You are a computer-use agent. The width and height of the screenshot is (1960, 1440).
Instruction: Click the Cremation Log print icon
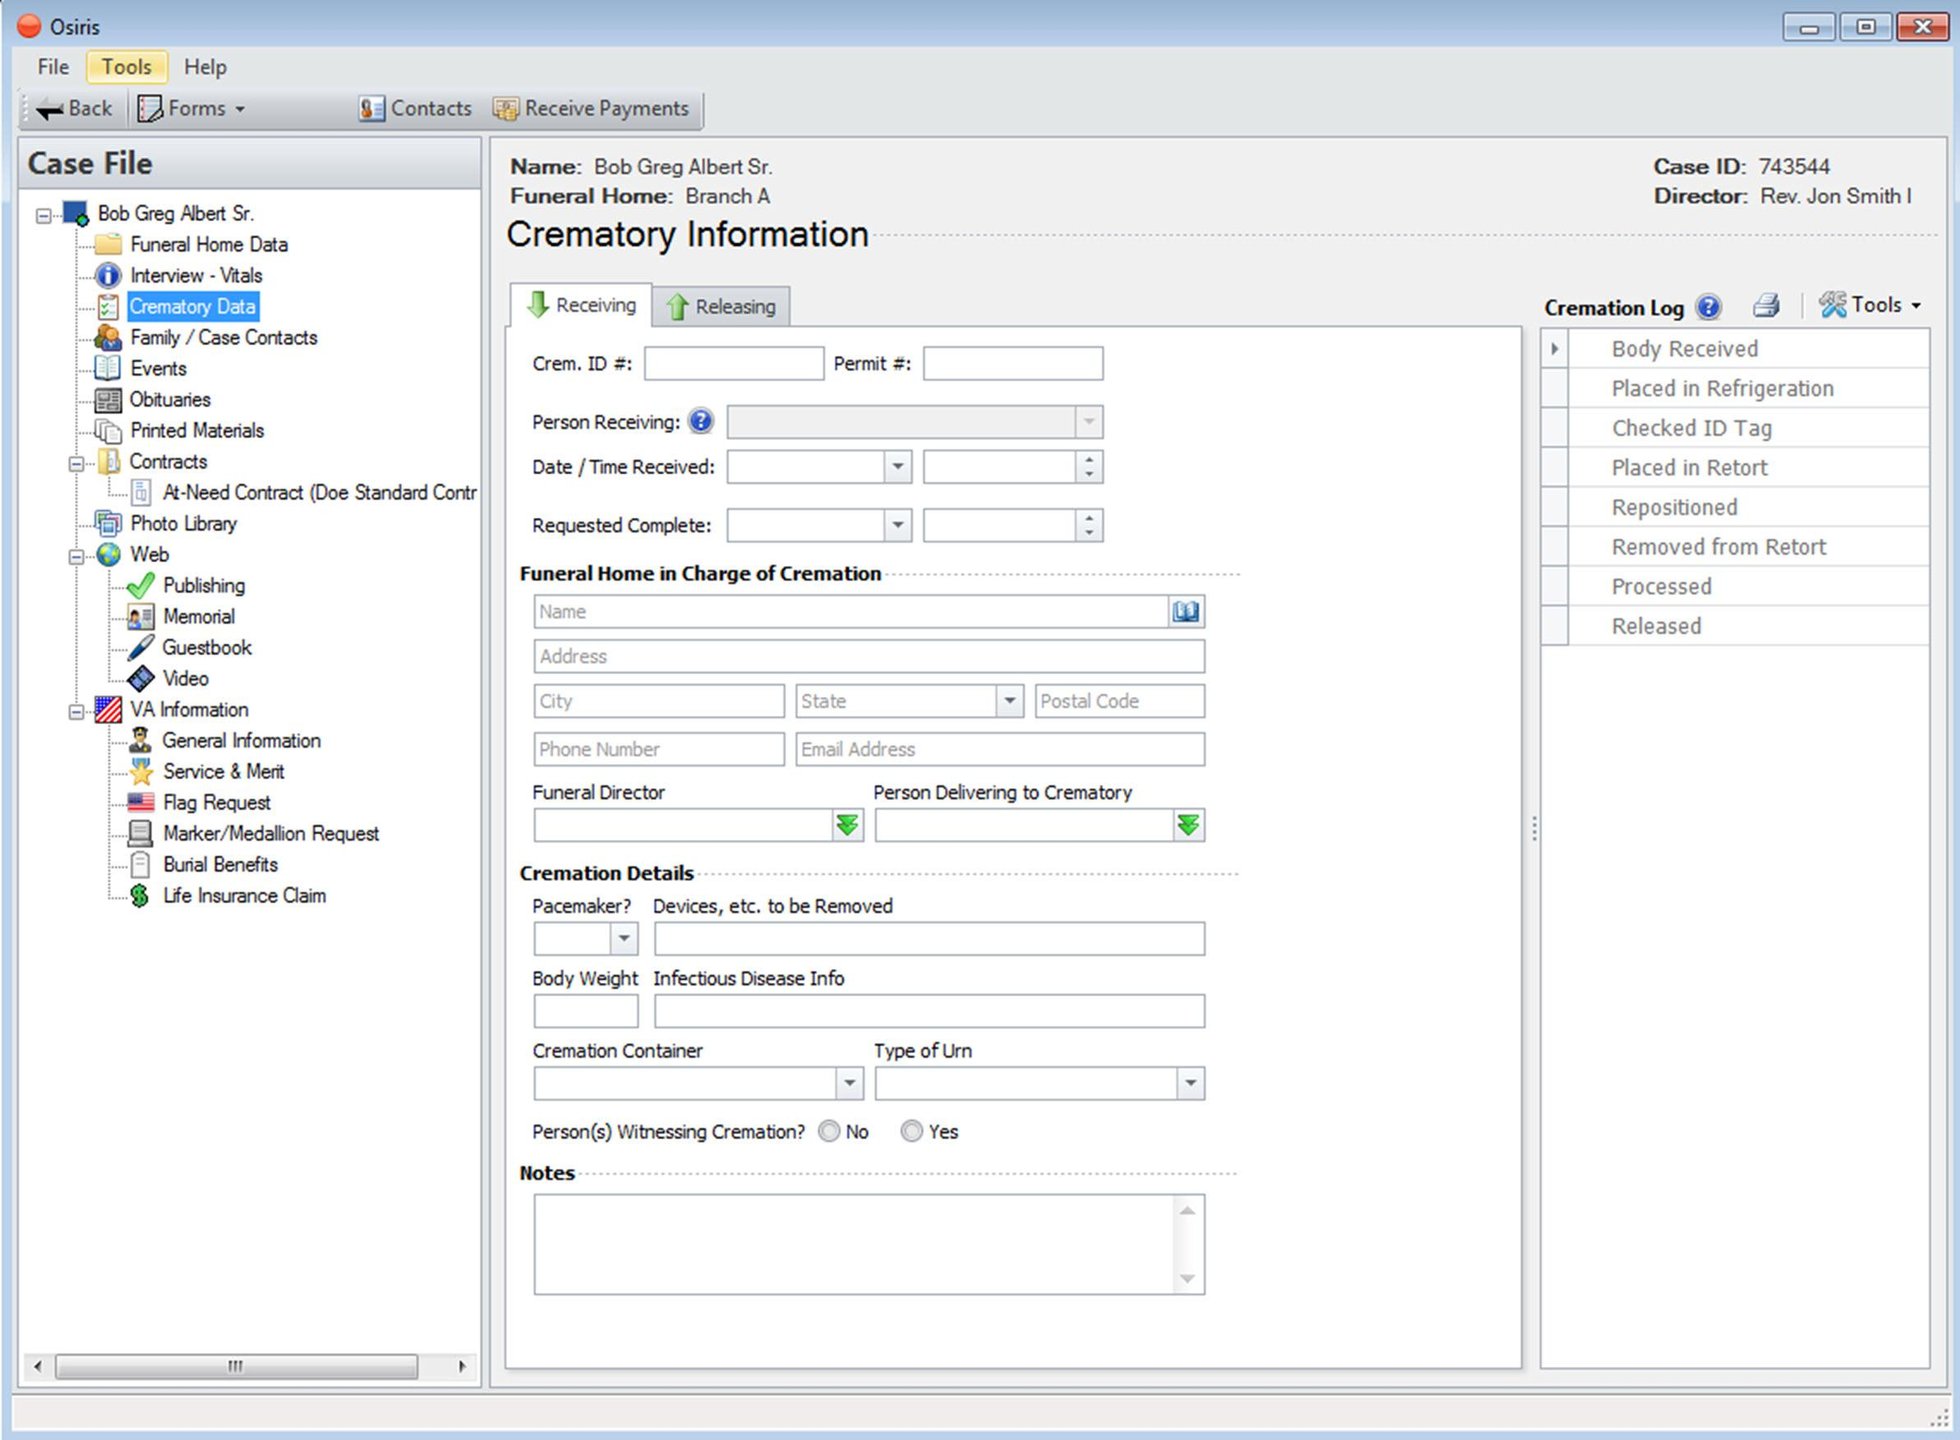click(x=1766, y=306)
